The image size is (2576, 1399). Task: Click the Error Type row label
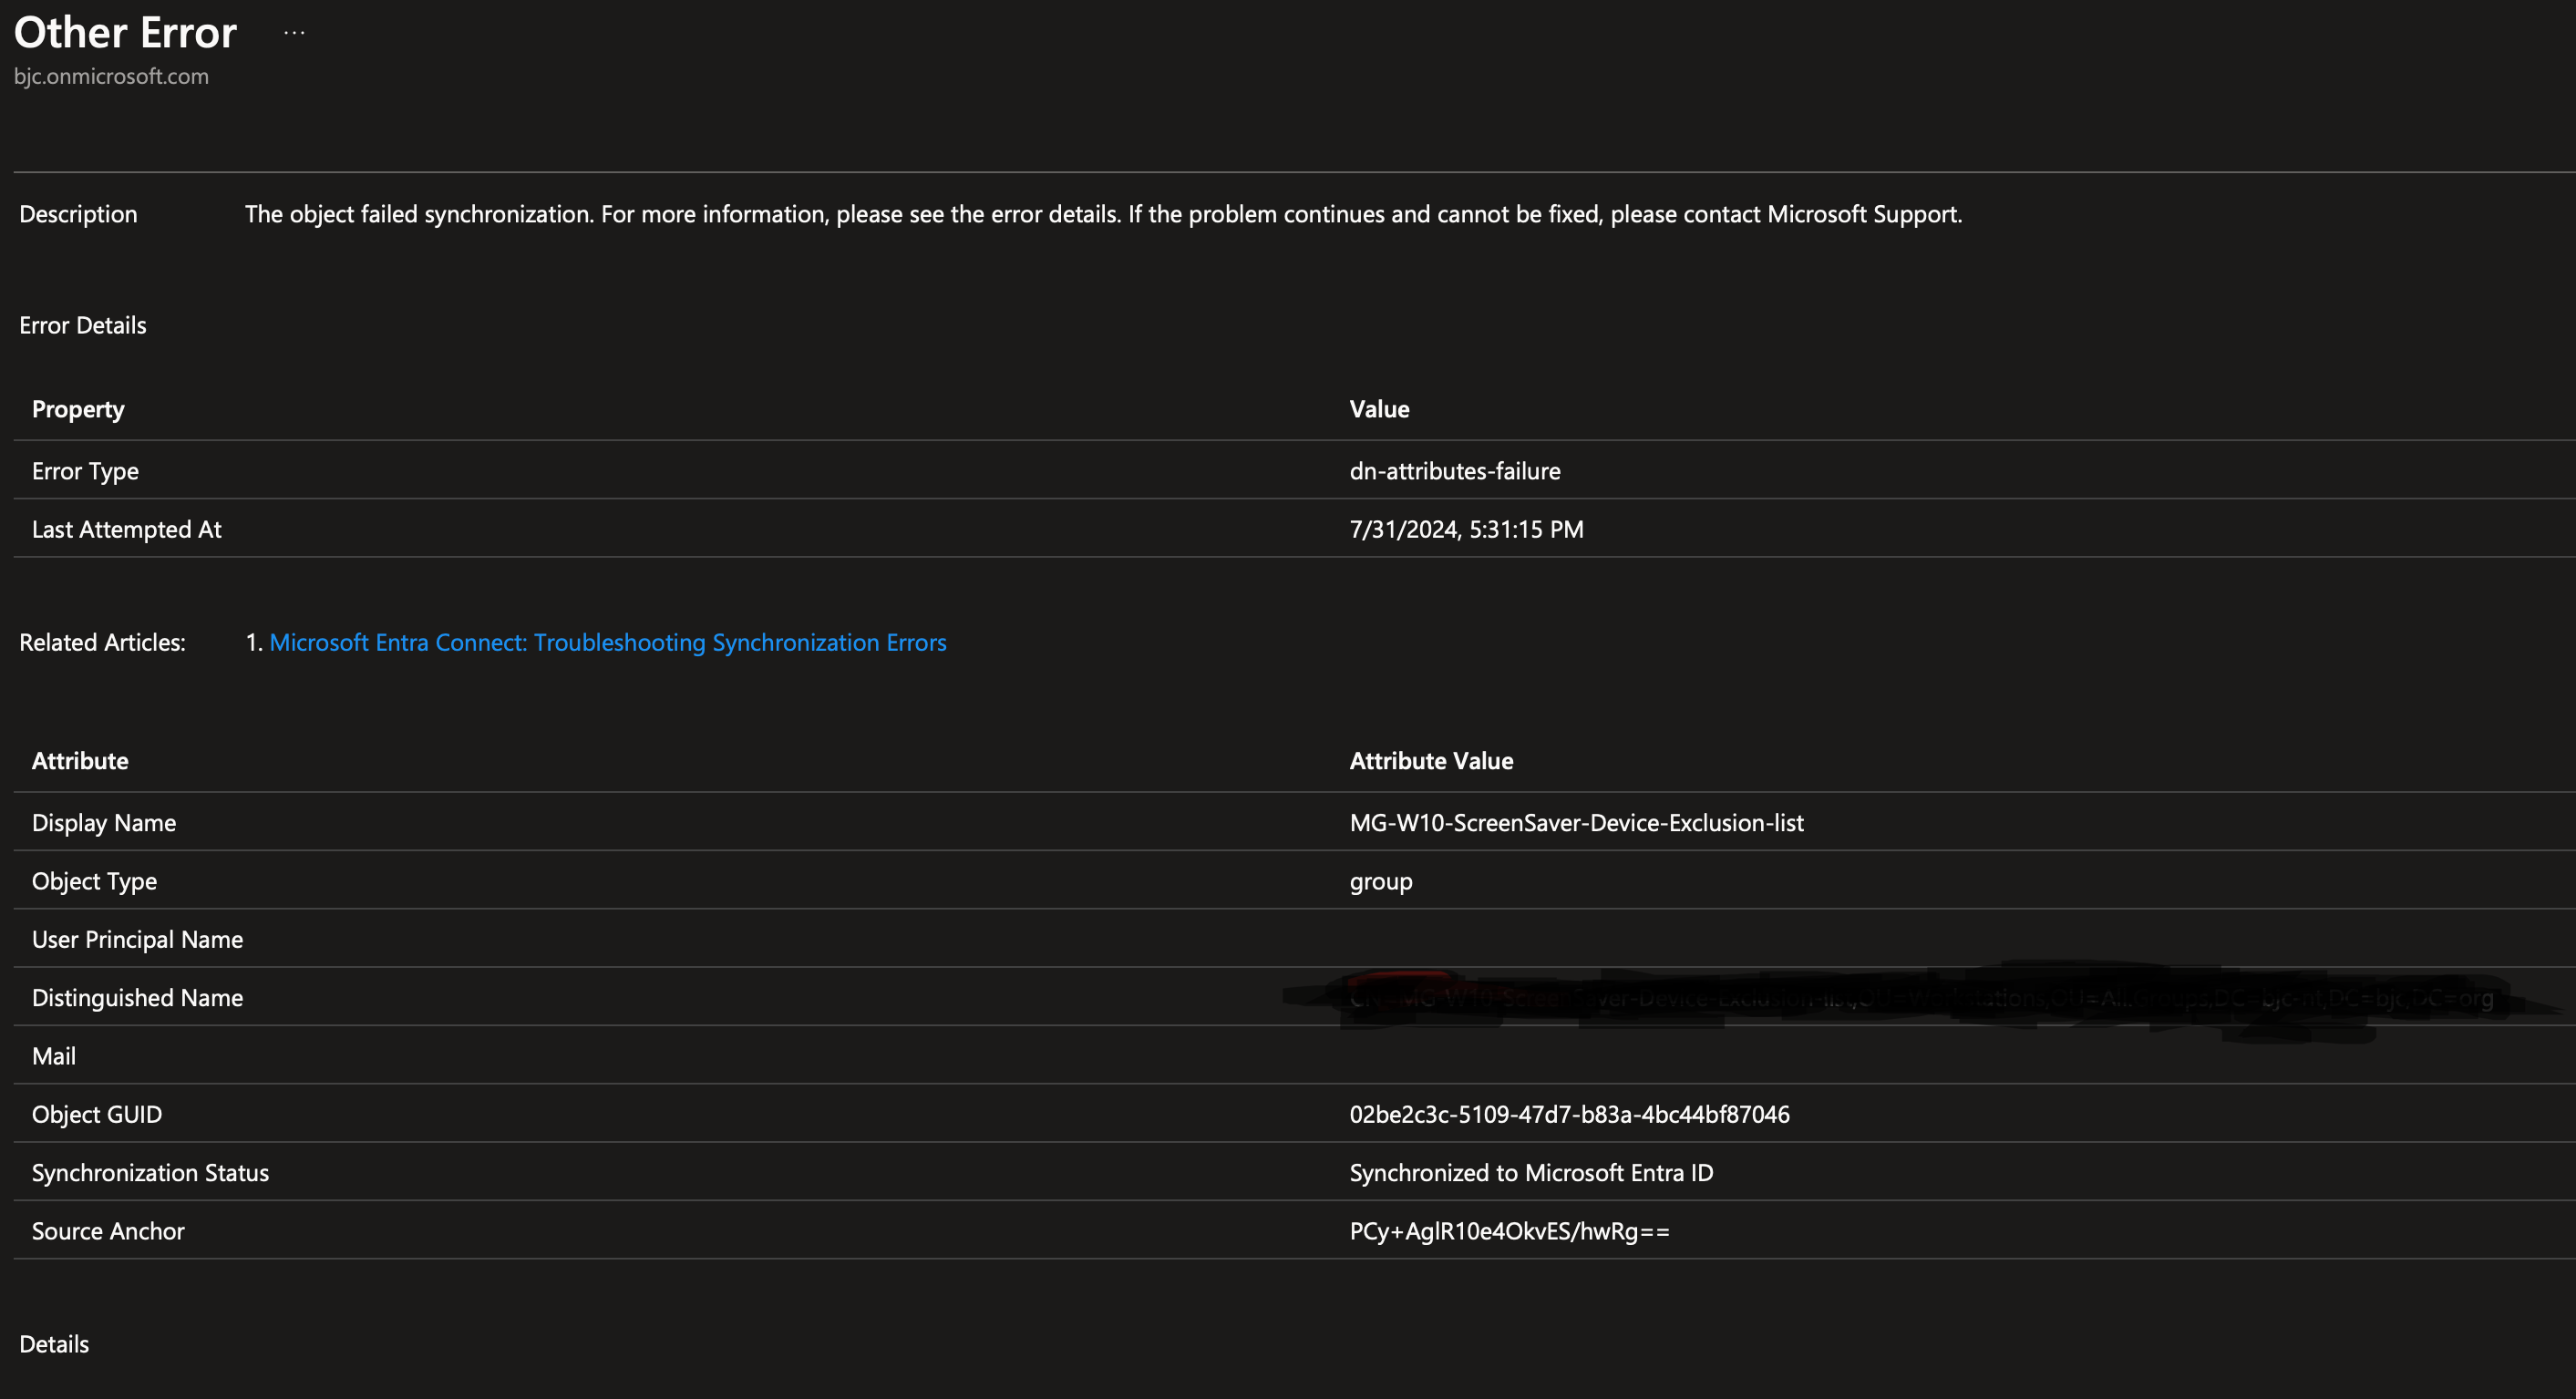pos(85,471)
